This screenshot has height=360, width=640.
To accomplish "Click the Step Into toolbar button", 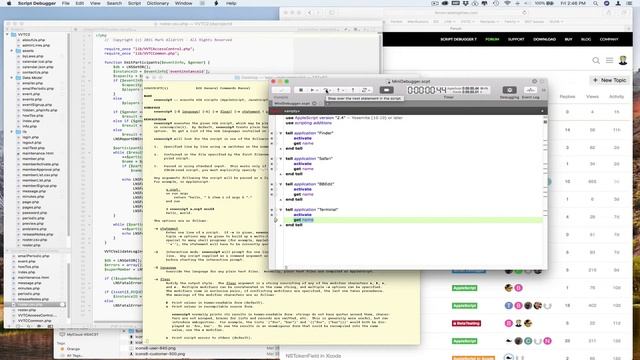I will click(339, 90).
